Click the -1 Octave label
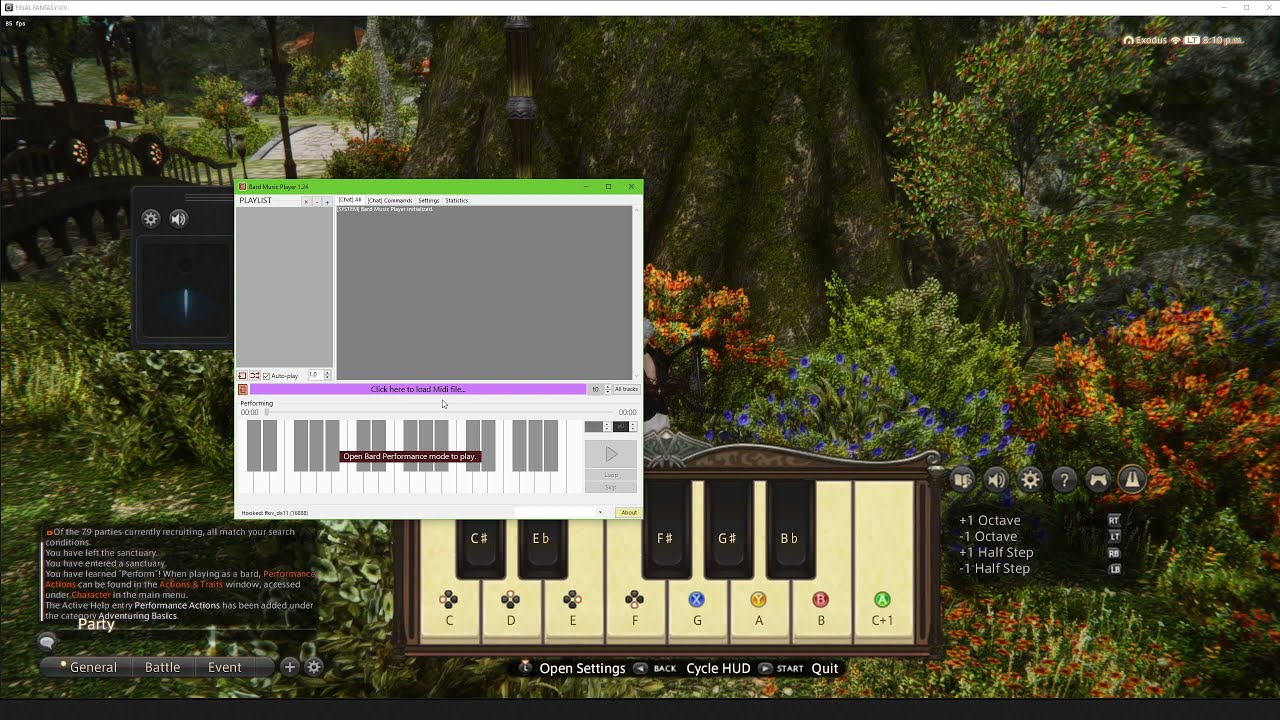 [x=988, y=536]
